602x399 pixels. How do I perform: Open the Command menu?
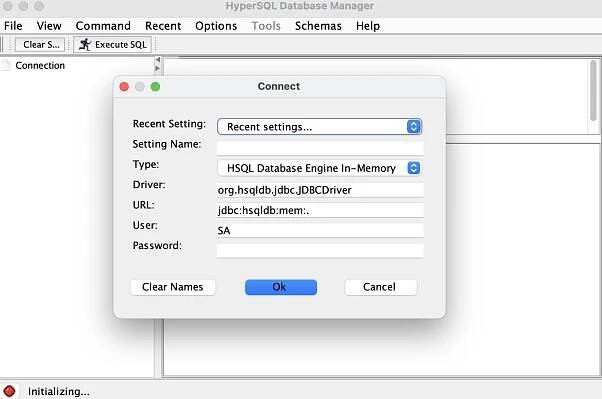point(103,26)
